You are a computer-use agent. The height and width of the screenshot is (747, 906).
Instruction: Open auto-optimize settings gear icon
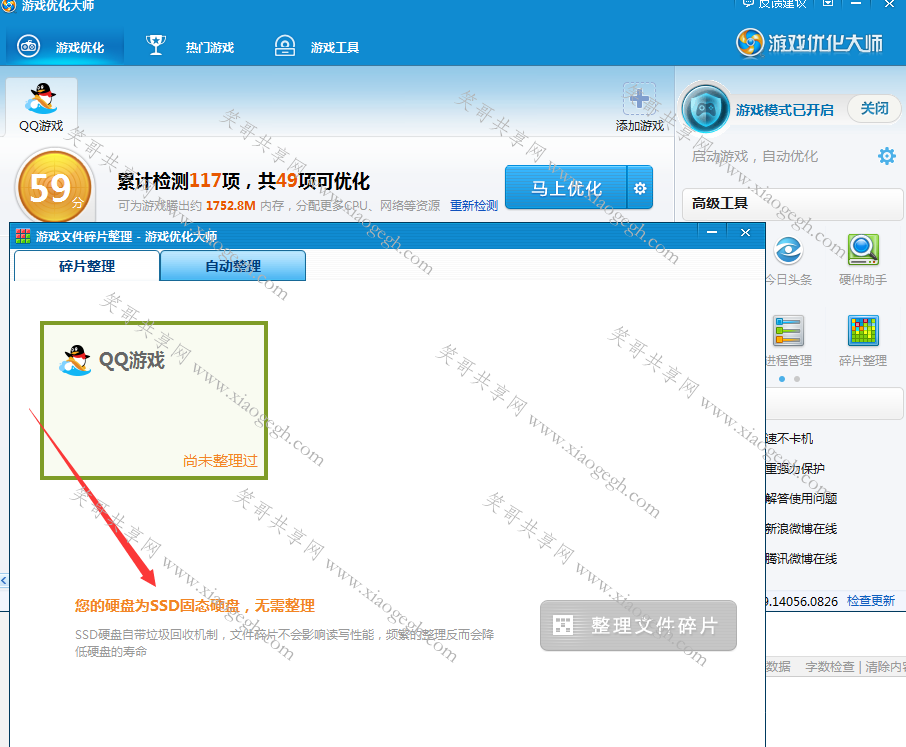[886, 156]
